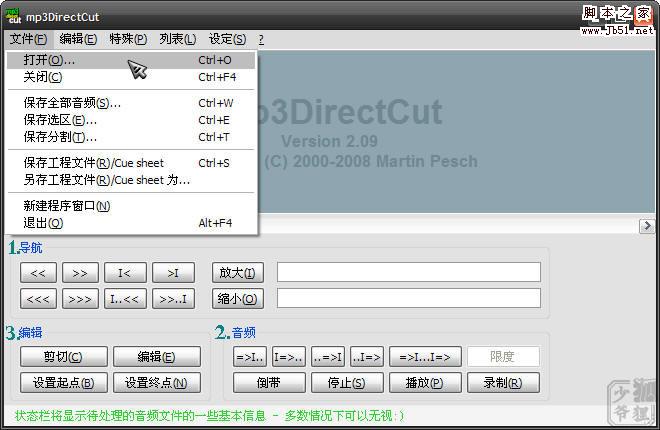
Task: Open the 列表(L) menu
Action: (177, 39)
